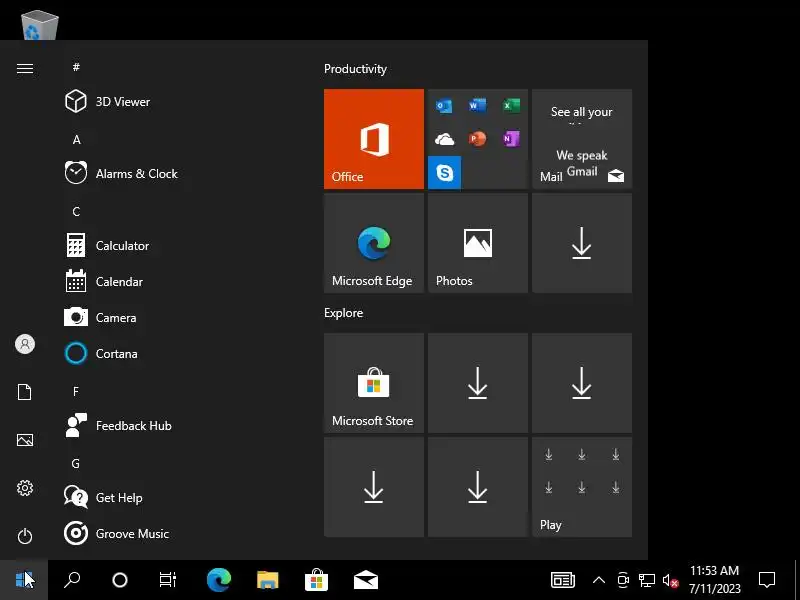Click the Recycle Bin desktop icon
This screenshot has width=800, height=600.
pyautogui.click(x=39, y=23)
